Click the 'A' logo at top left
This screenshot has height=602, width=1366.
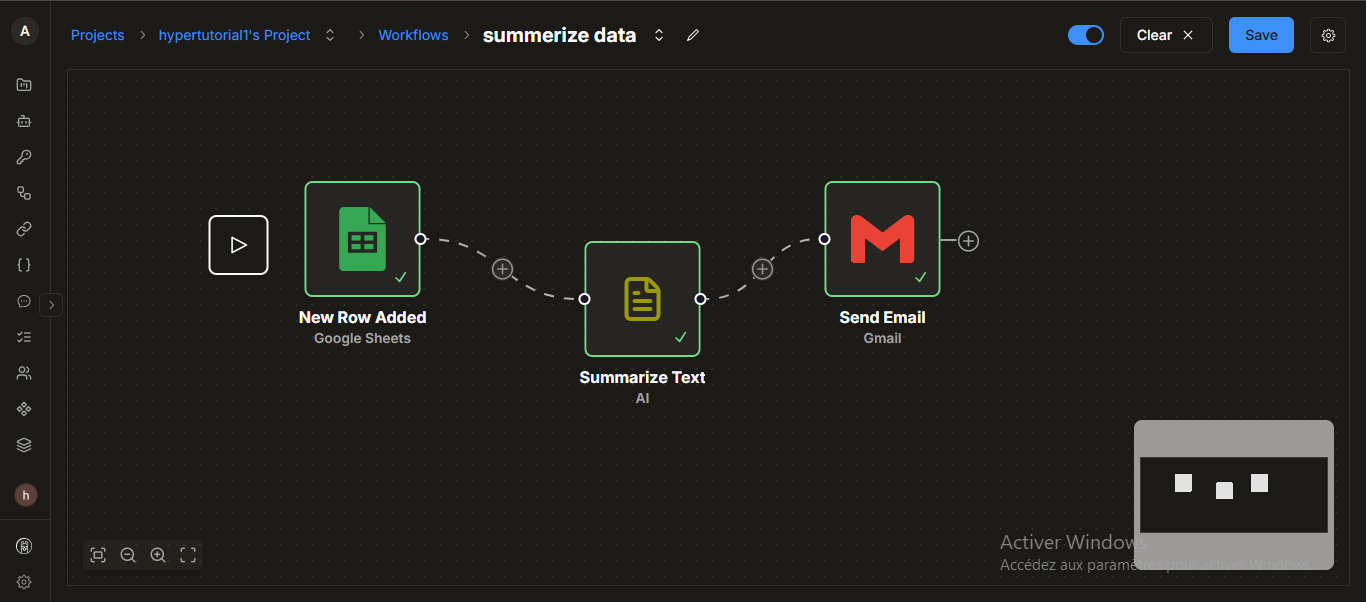25,31
